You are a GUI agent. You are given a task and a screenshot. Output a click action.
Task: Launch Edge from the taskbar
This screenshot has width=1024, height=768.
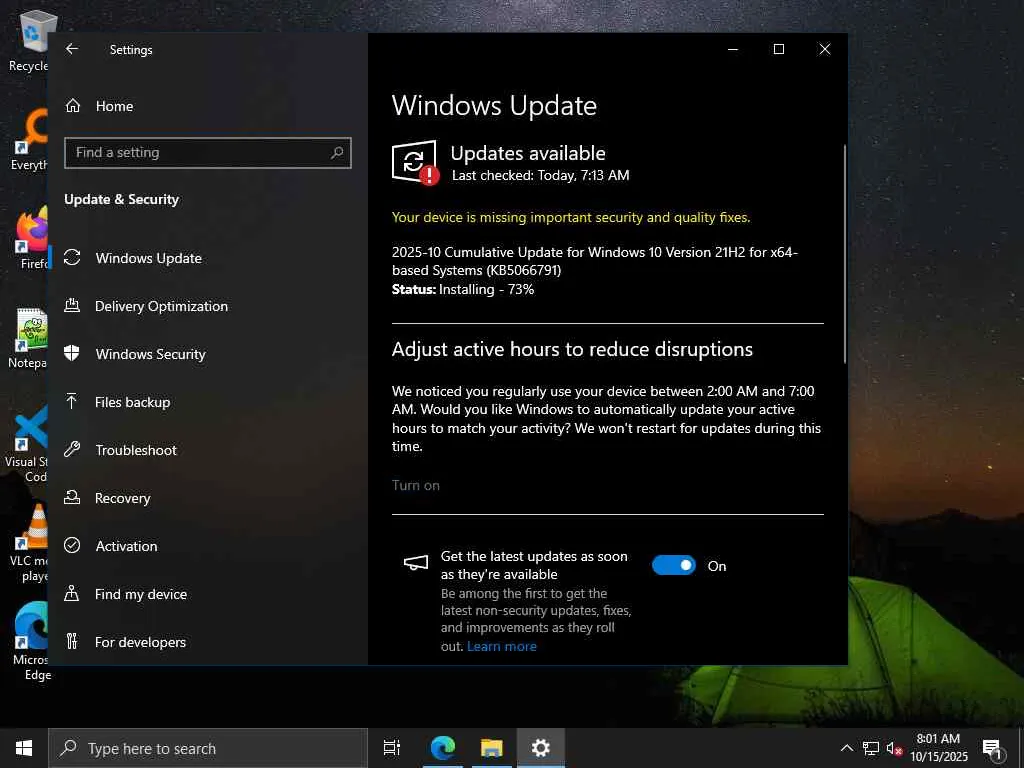(443, 748)
